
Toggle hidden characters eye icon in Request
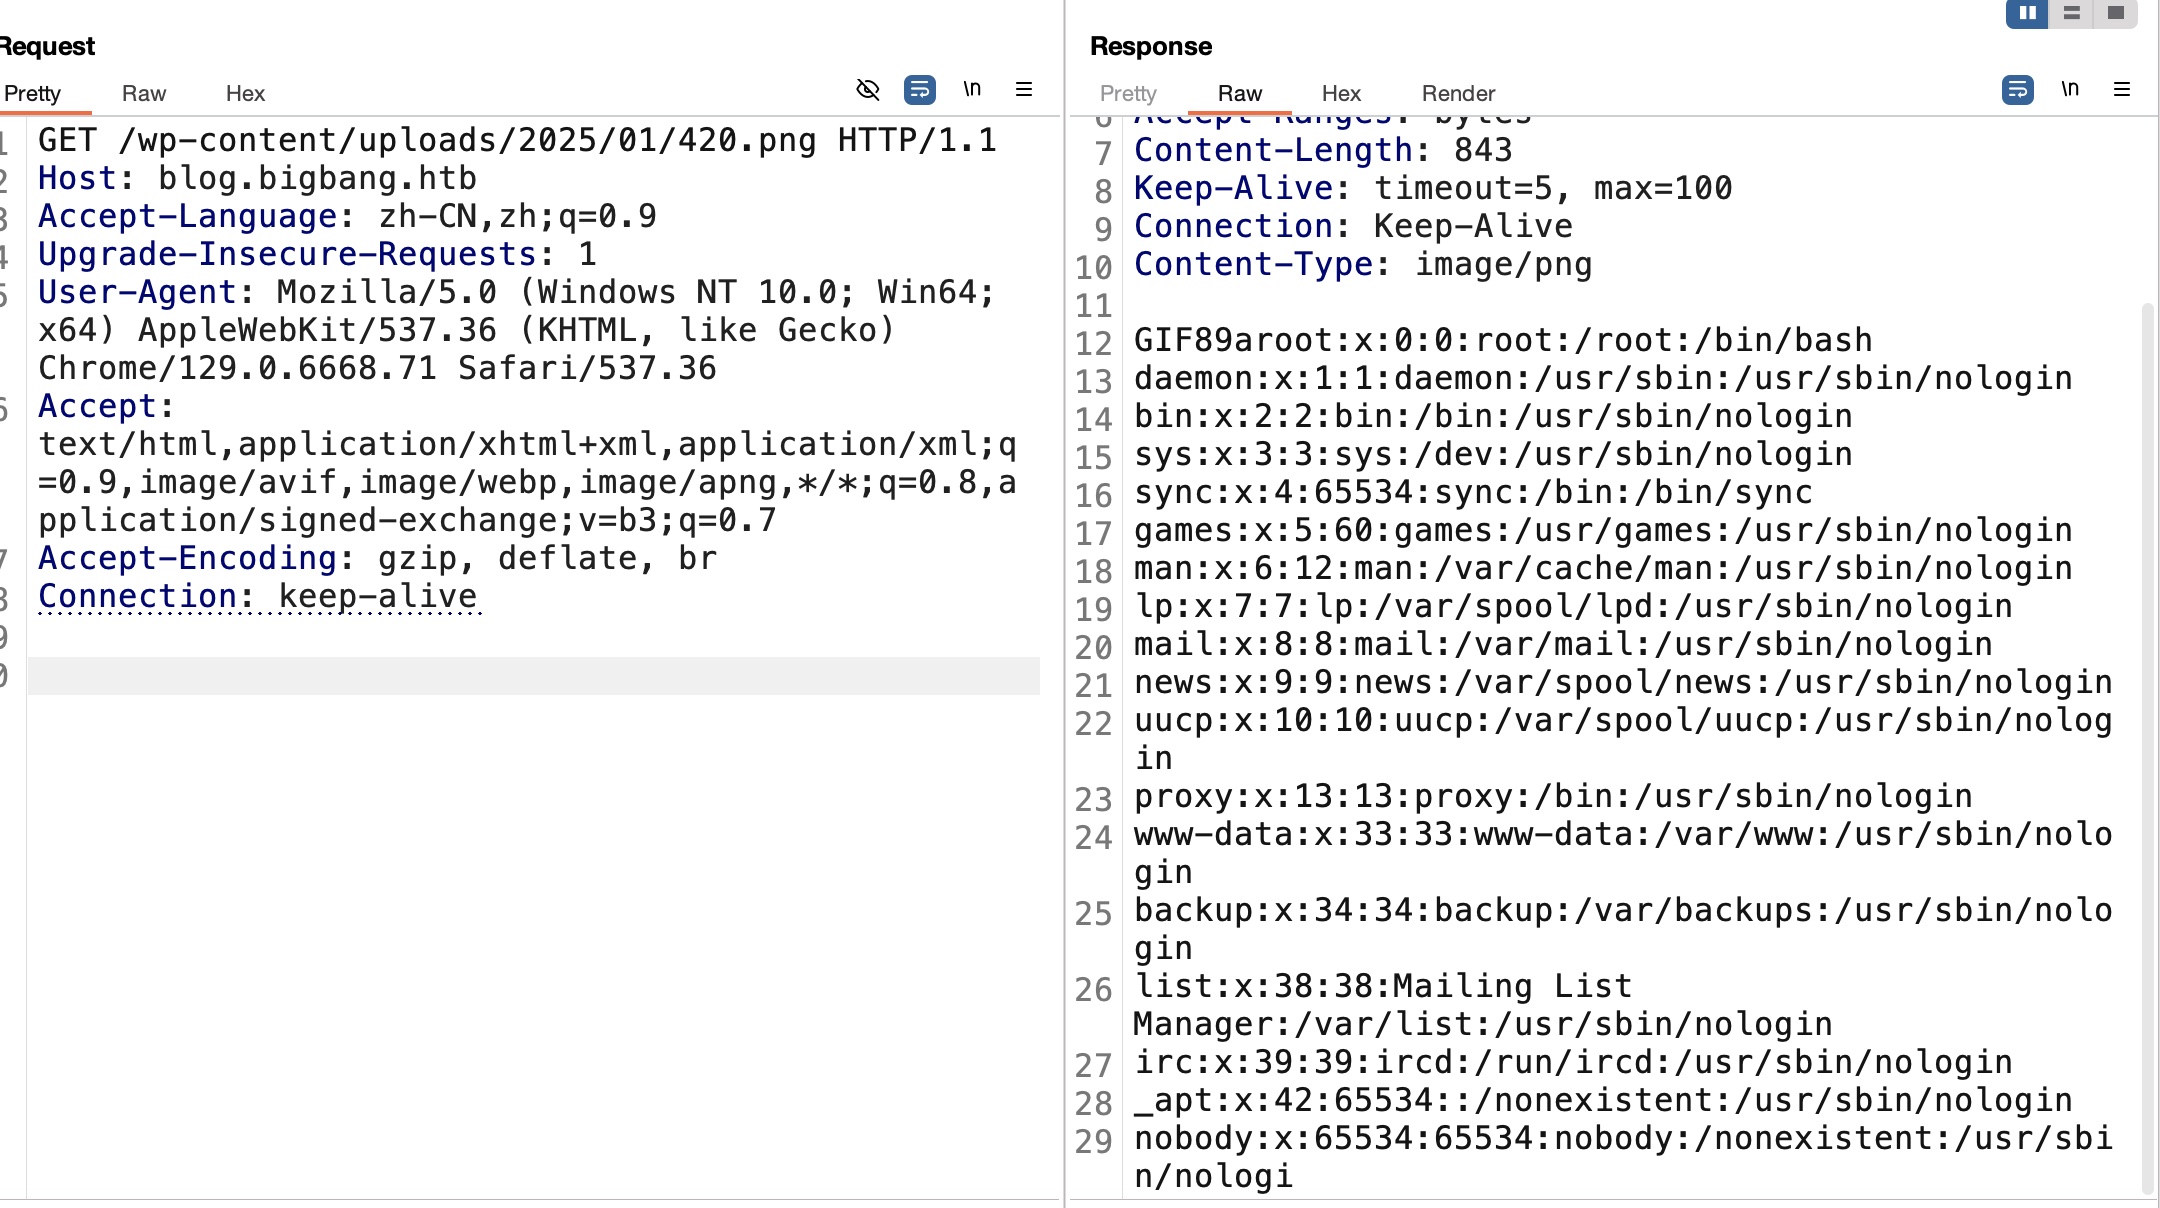(868, 90)
